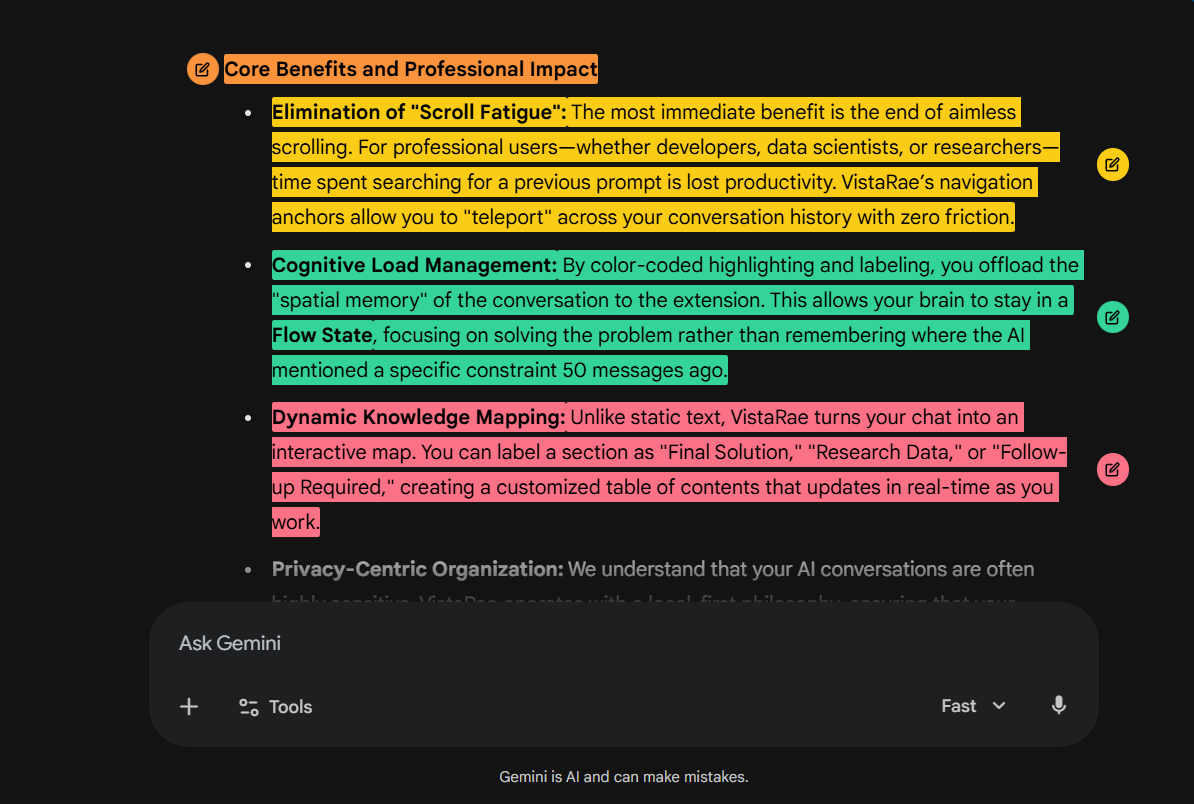Click the Gemini is AI and can make mistakes notice
Image resolution: width=1194 pixels, height=804 pixels.
[x=624, y=777]
